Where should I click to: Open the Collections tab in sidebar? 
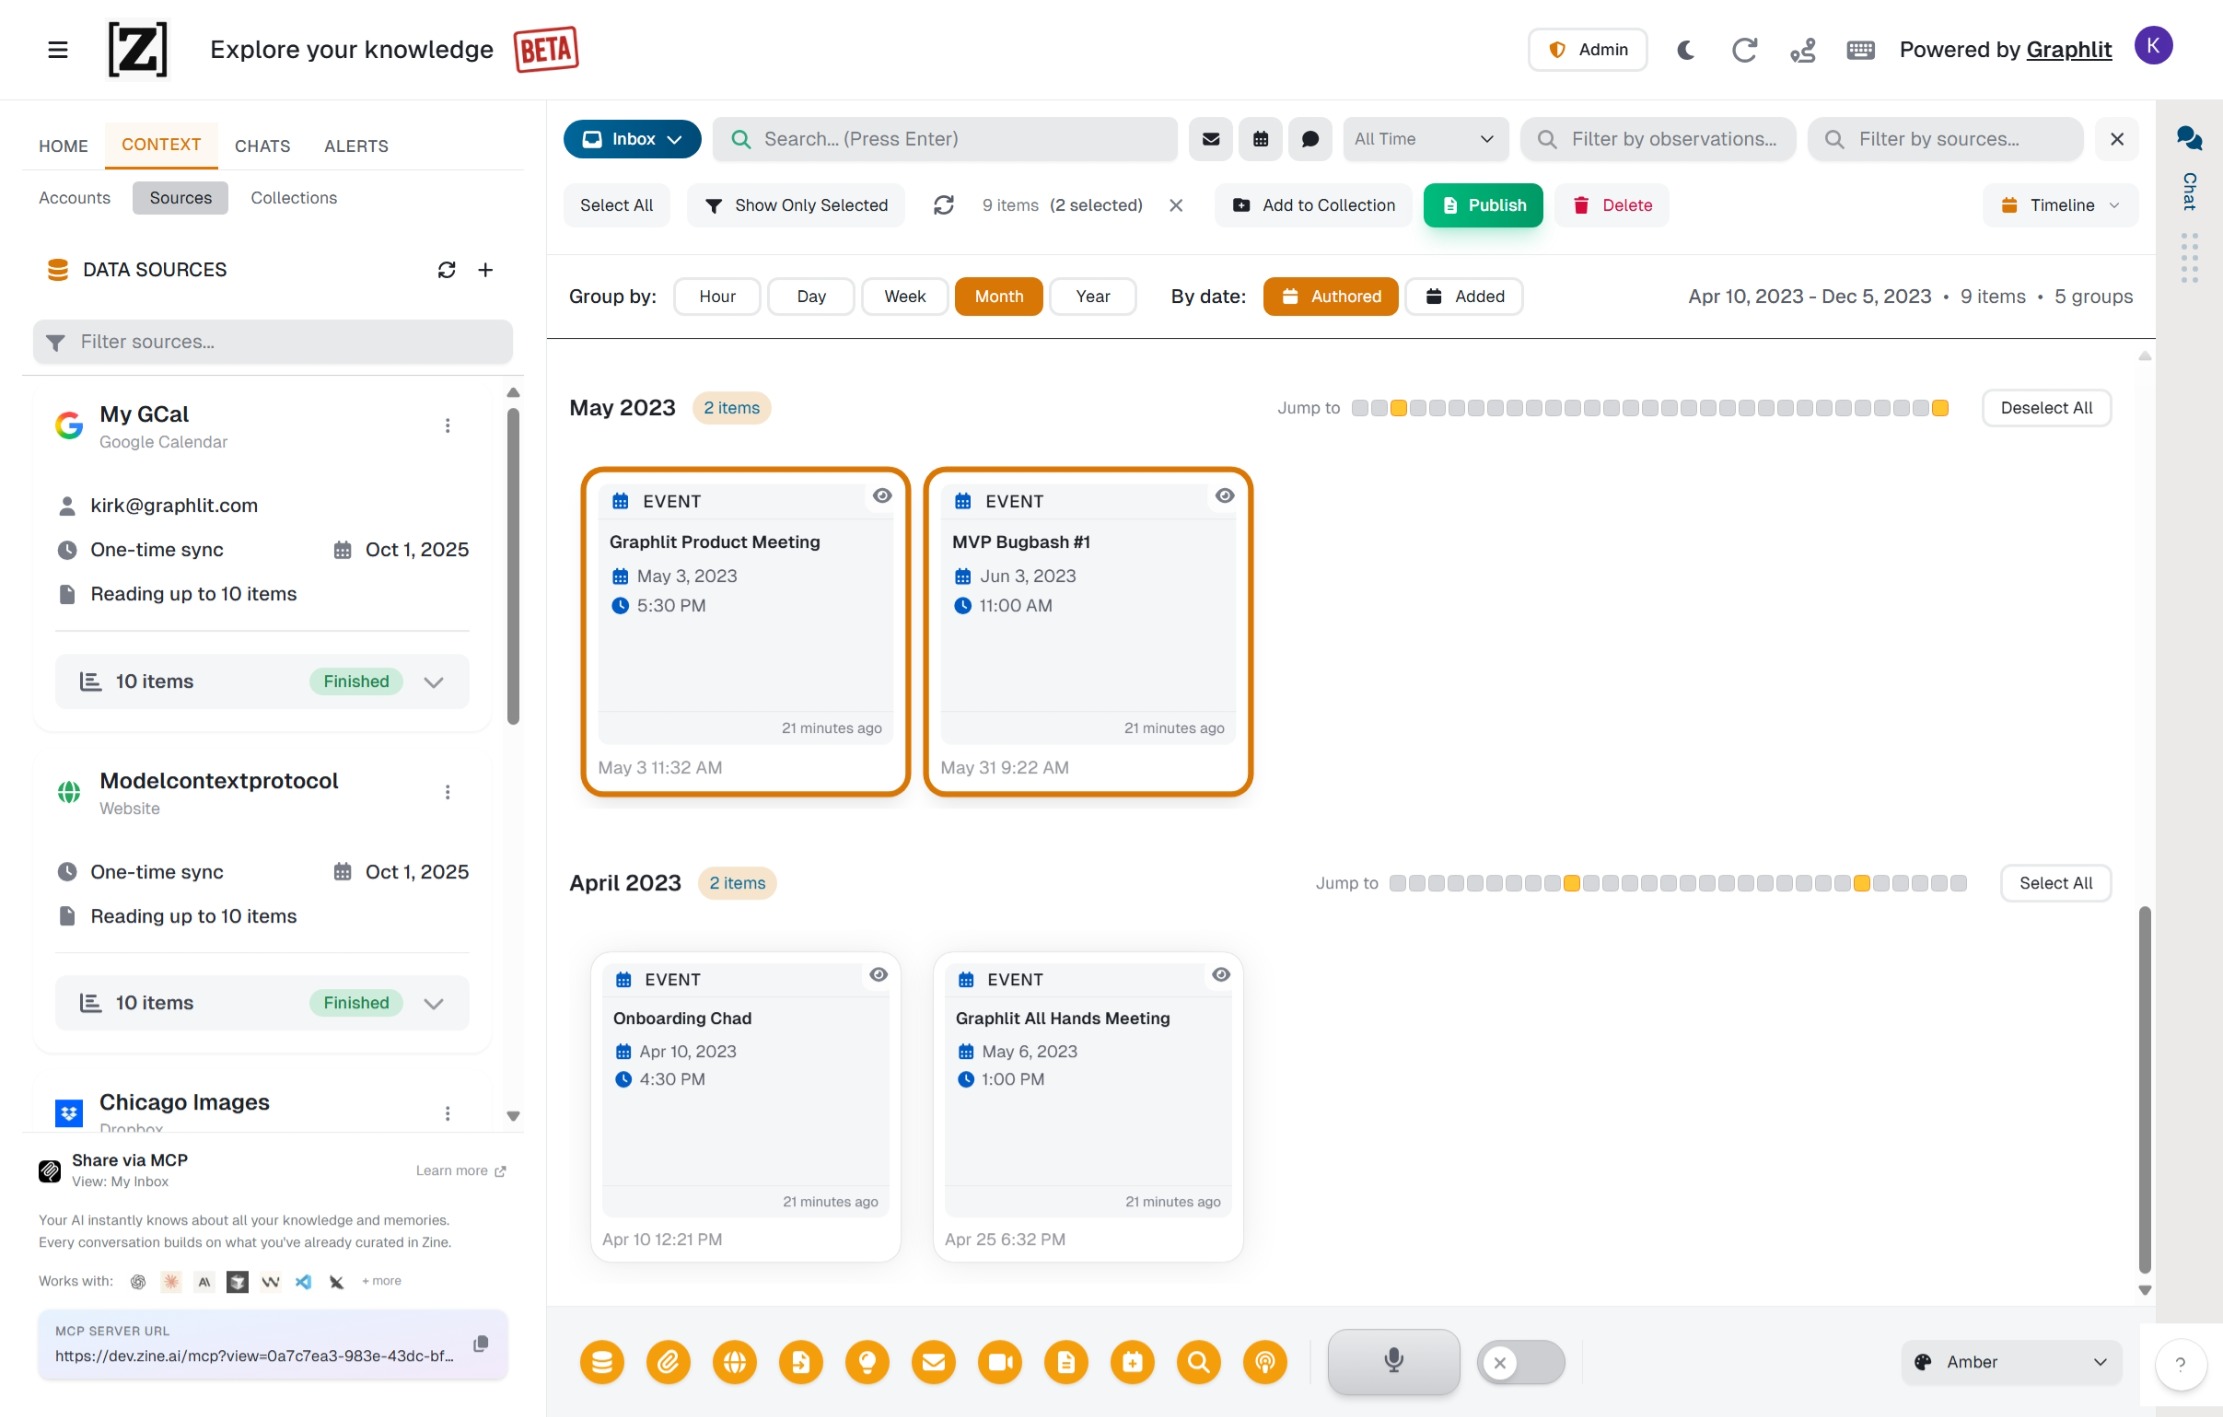(x=293, y=197)
